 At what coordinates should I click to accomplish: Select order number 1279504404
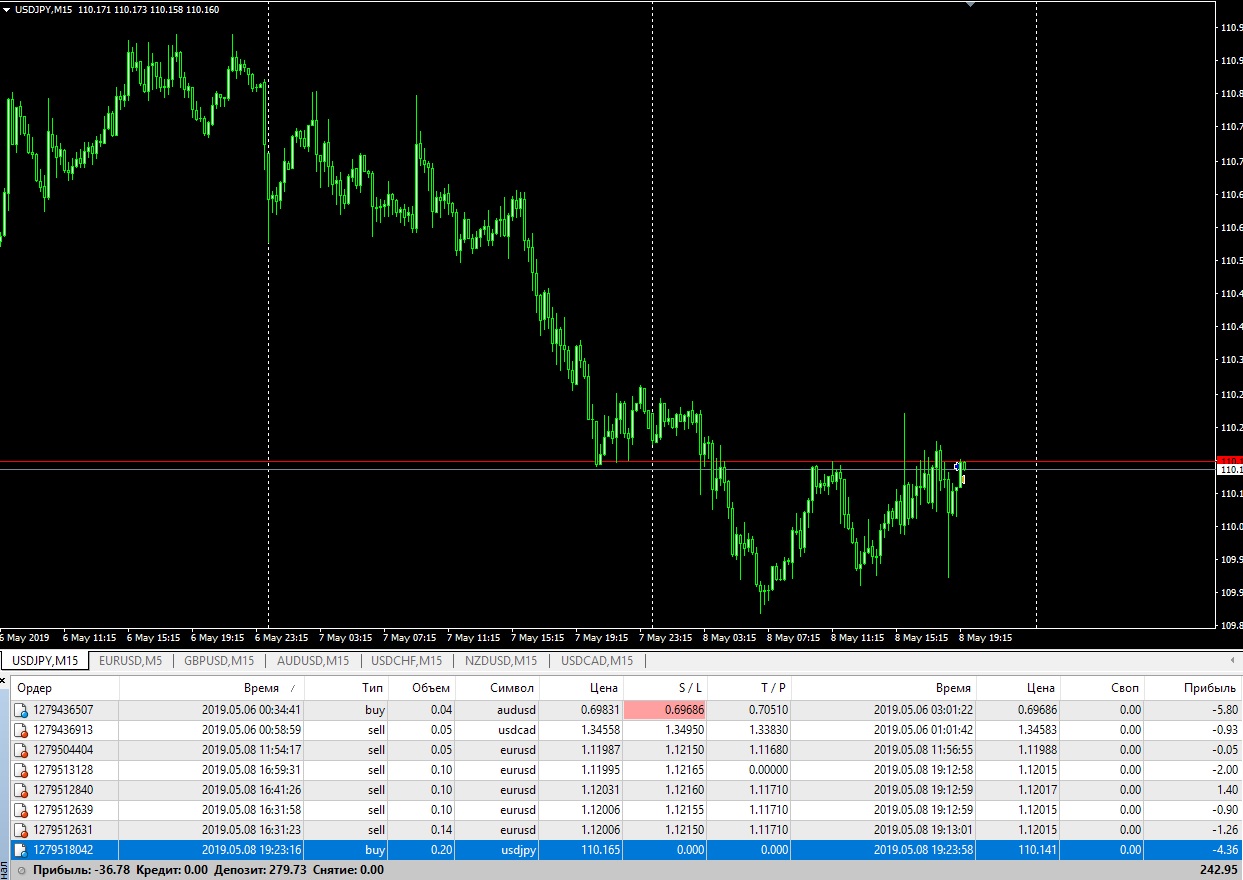[x=63, y=750]
